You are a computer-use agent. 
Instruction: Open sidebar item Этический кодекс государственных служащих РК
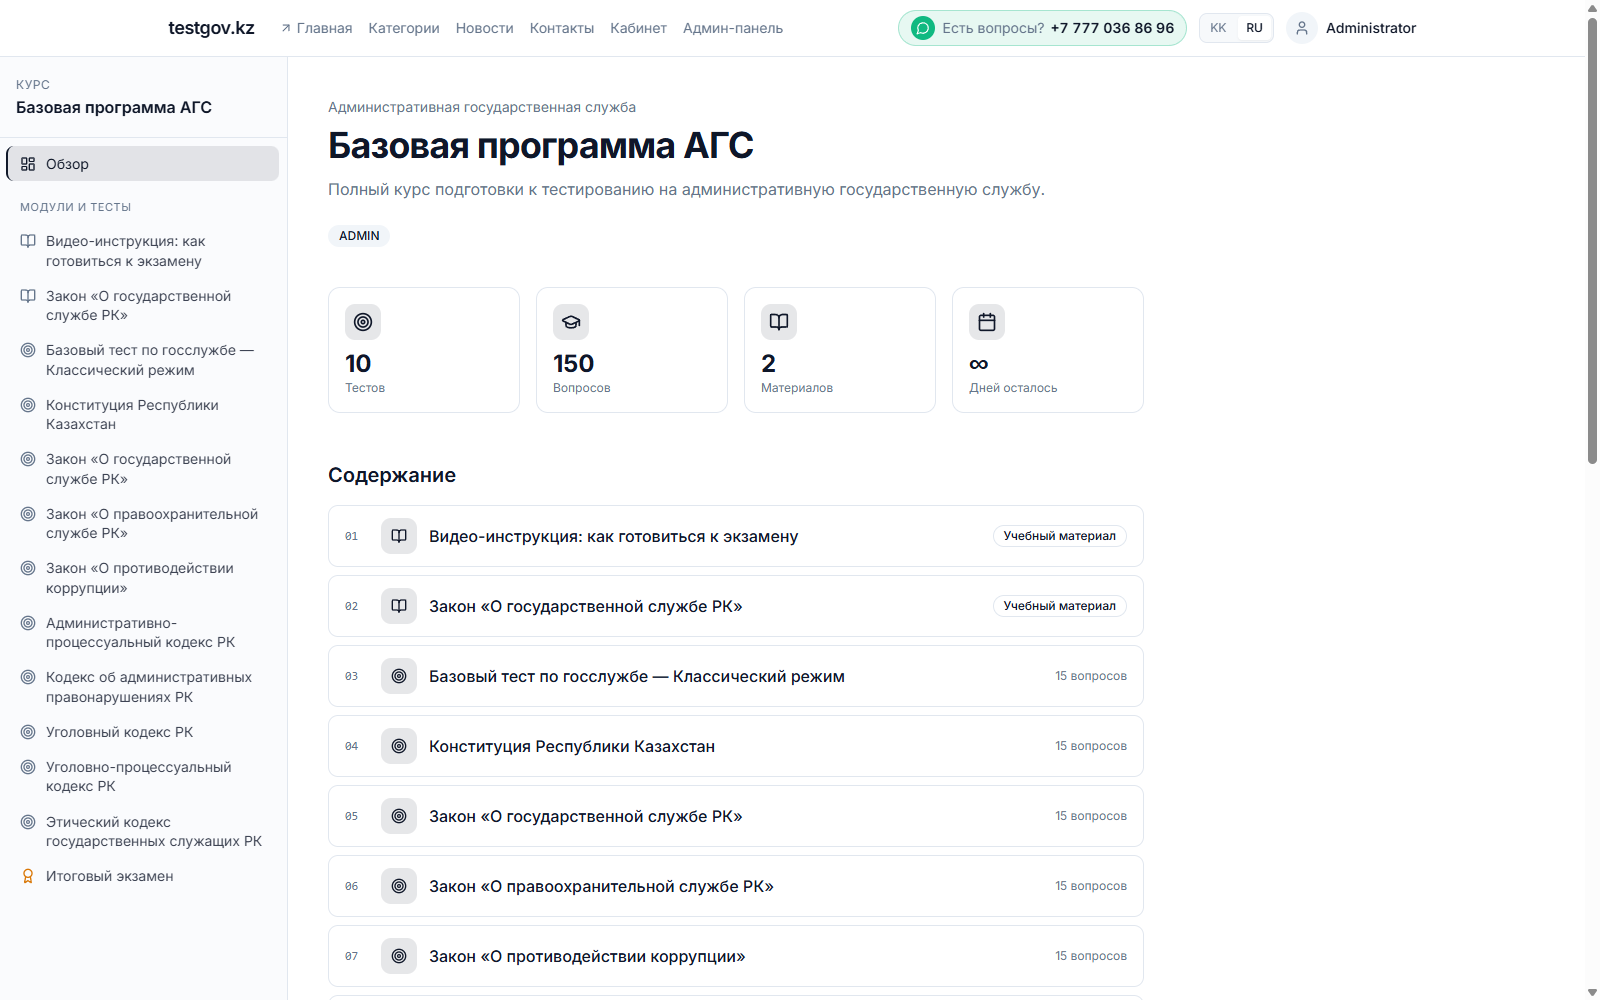pos(142,832)
